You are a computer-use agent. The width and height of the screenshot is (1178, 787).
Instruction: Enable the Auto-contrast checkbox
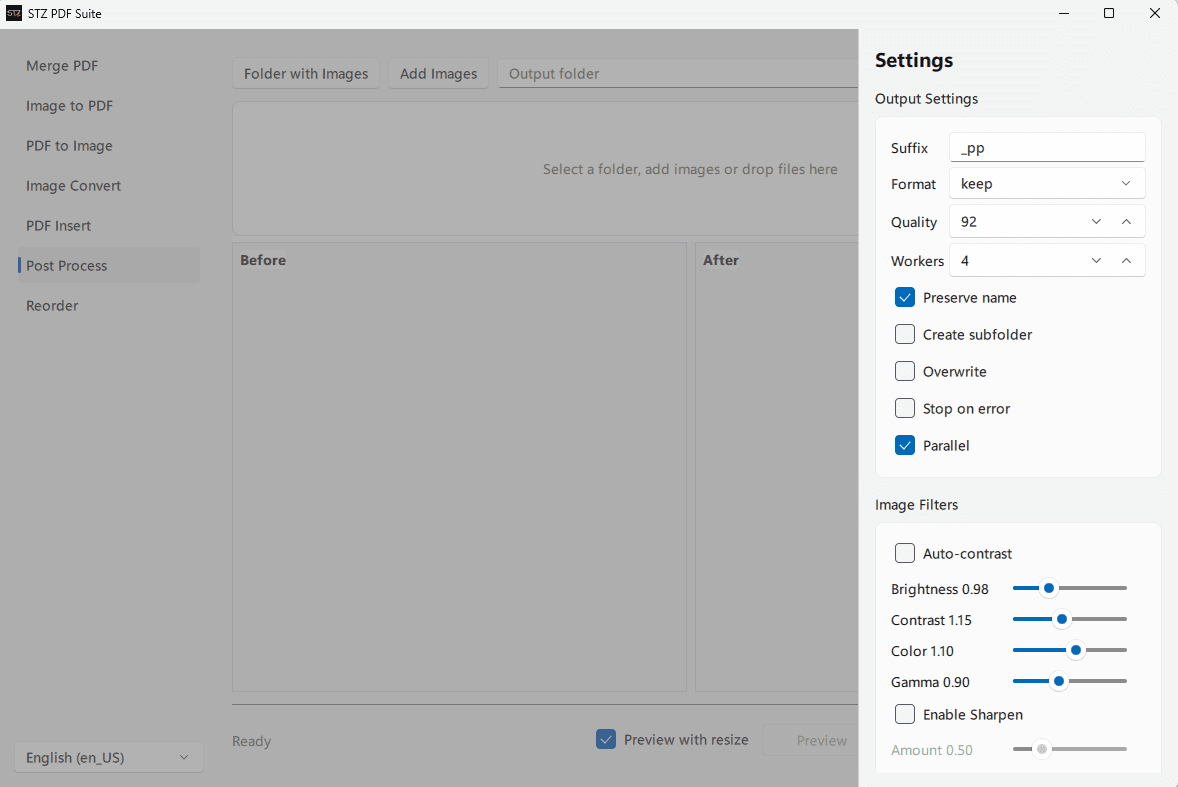coord(905,553)
